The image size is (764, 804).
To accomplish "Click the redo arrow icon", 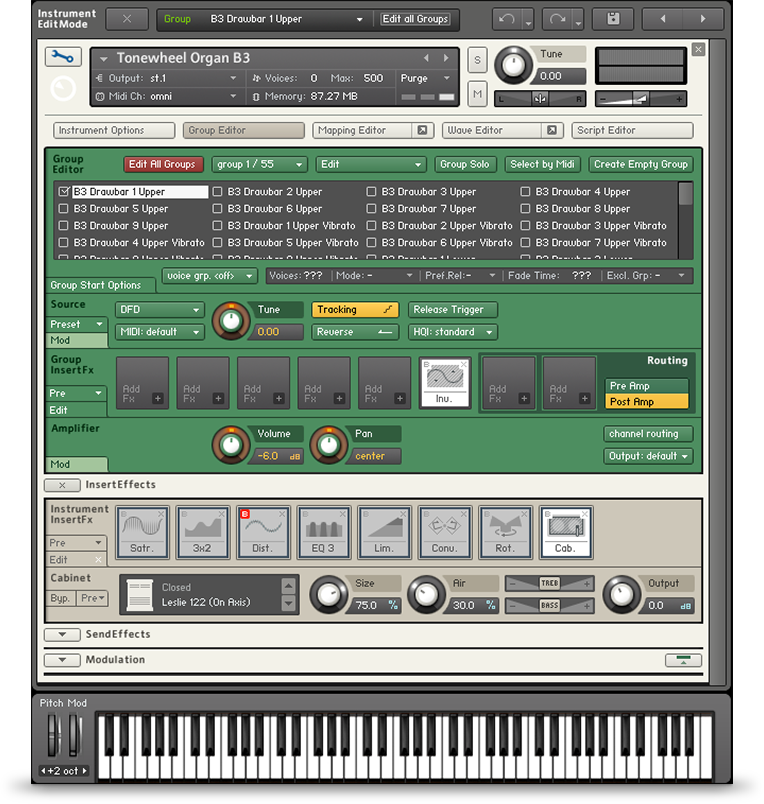I will tap(557, 19).
